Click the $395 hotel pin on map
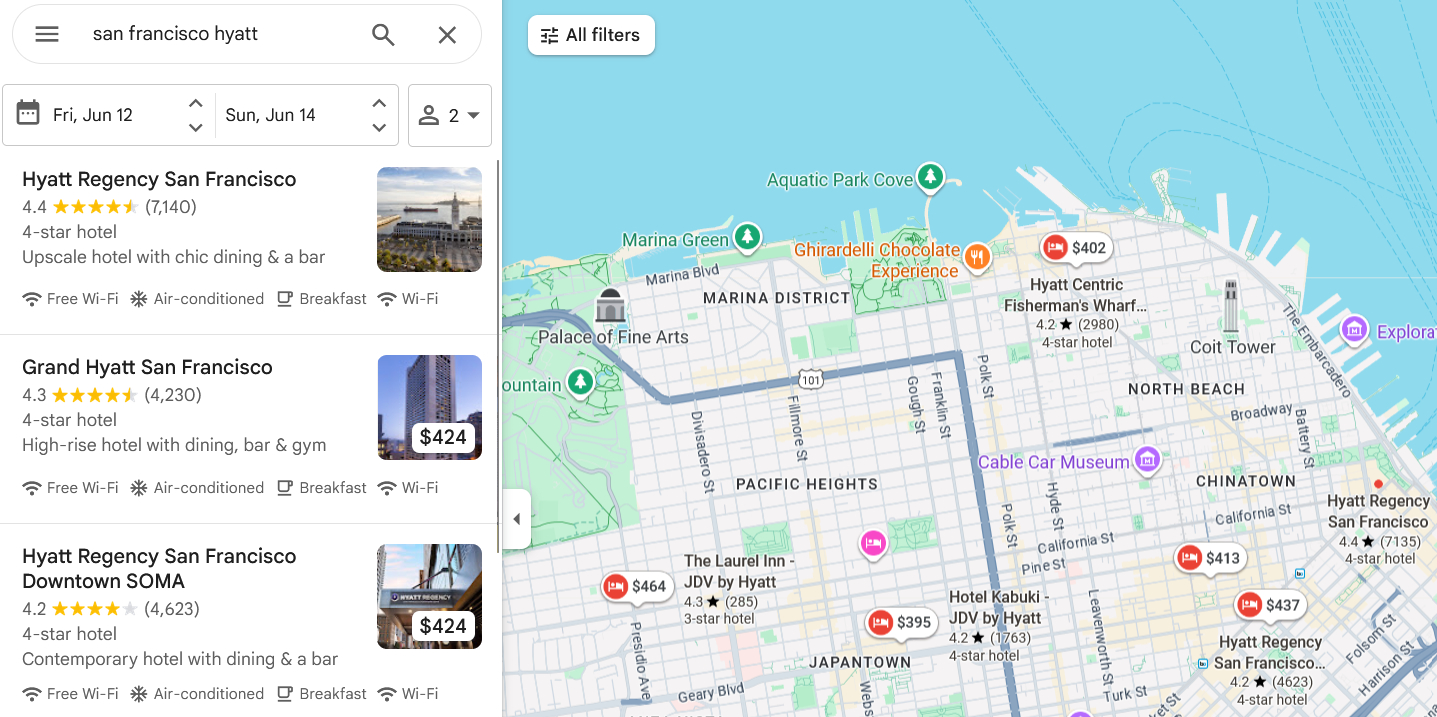The width and height of the screenshot is (1437, 717). [x=900, y=622]
